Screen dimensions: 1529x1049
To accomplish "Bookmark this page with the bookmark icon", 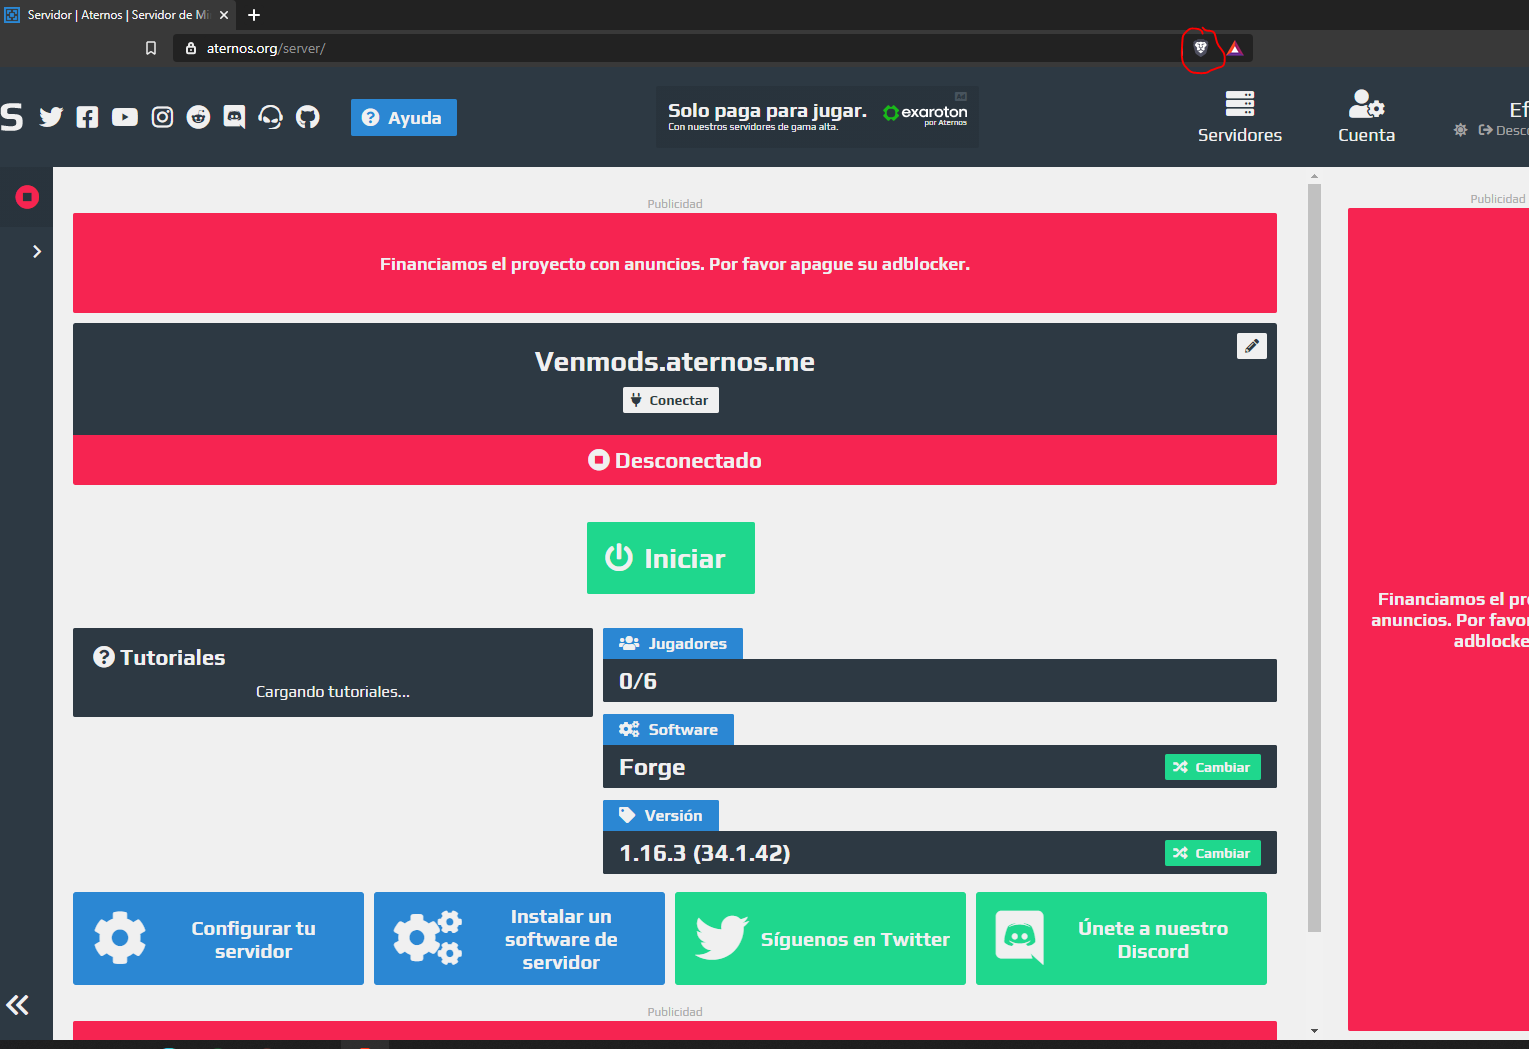I will (x=151, y=48).
